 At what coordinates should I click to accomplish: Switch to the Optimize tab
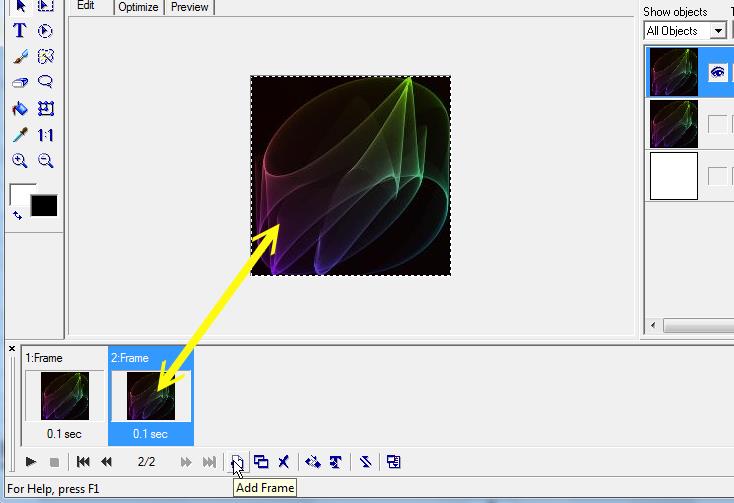138,7
